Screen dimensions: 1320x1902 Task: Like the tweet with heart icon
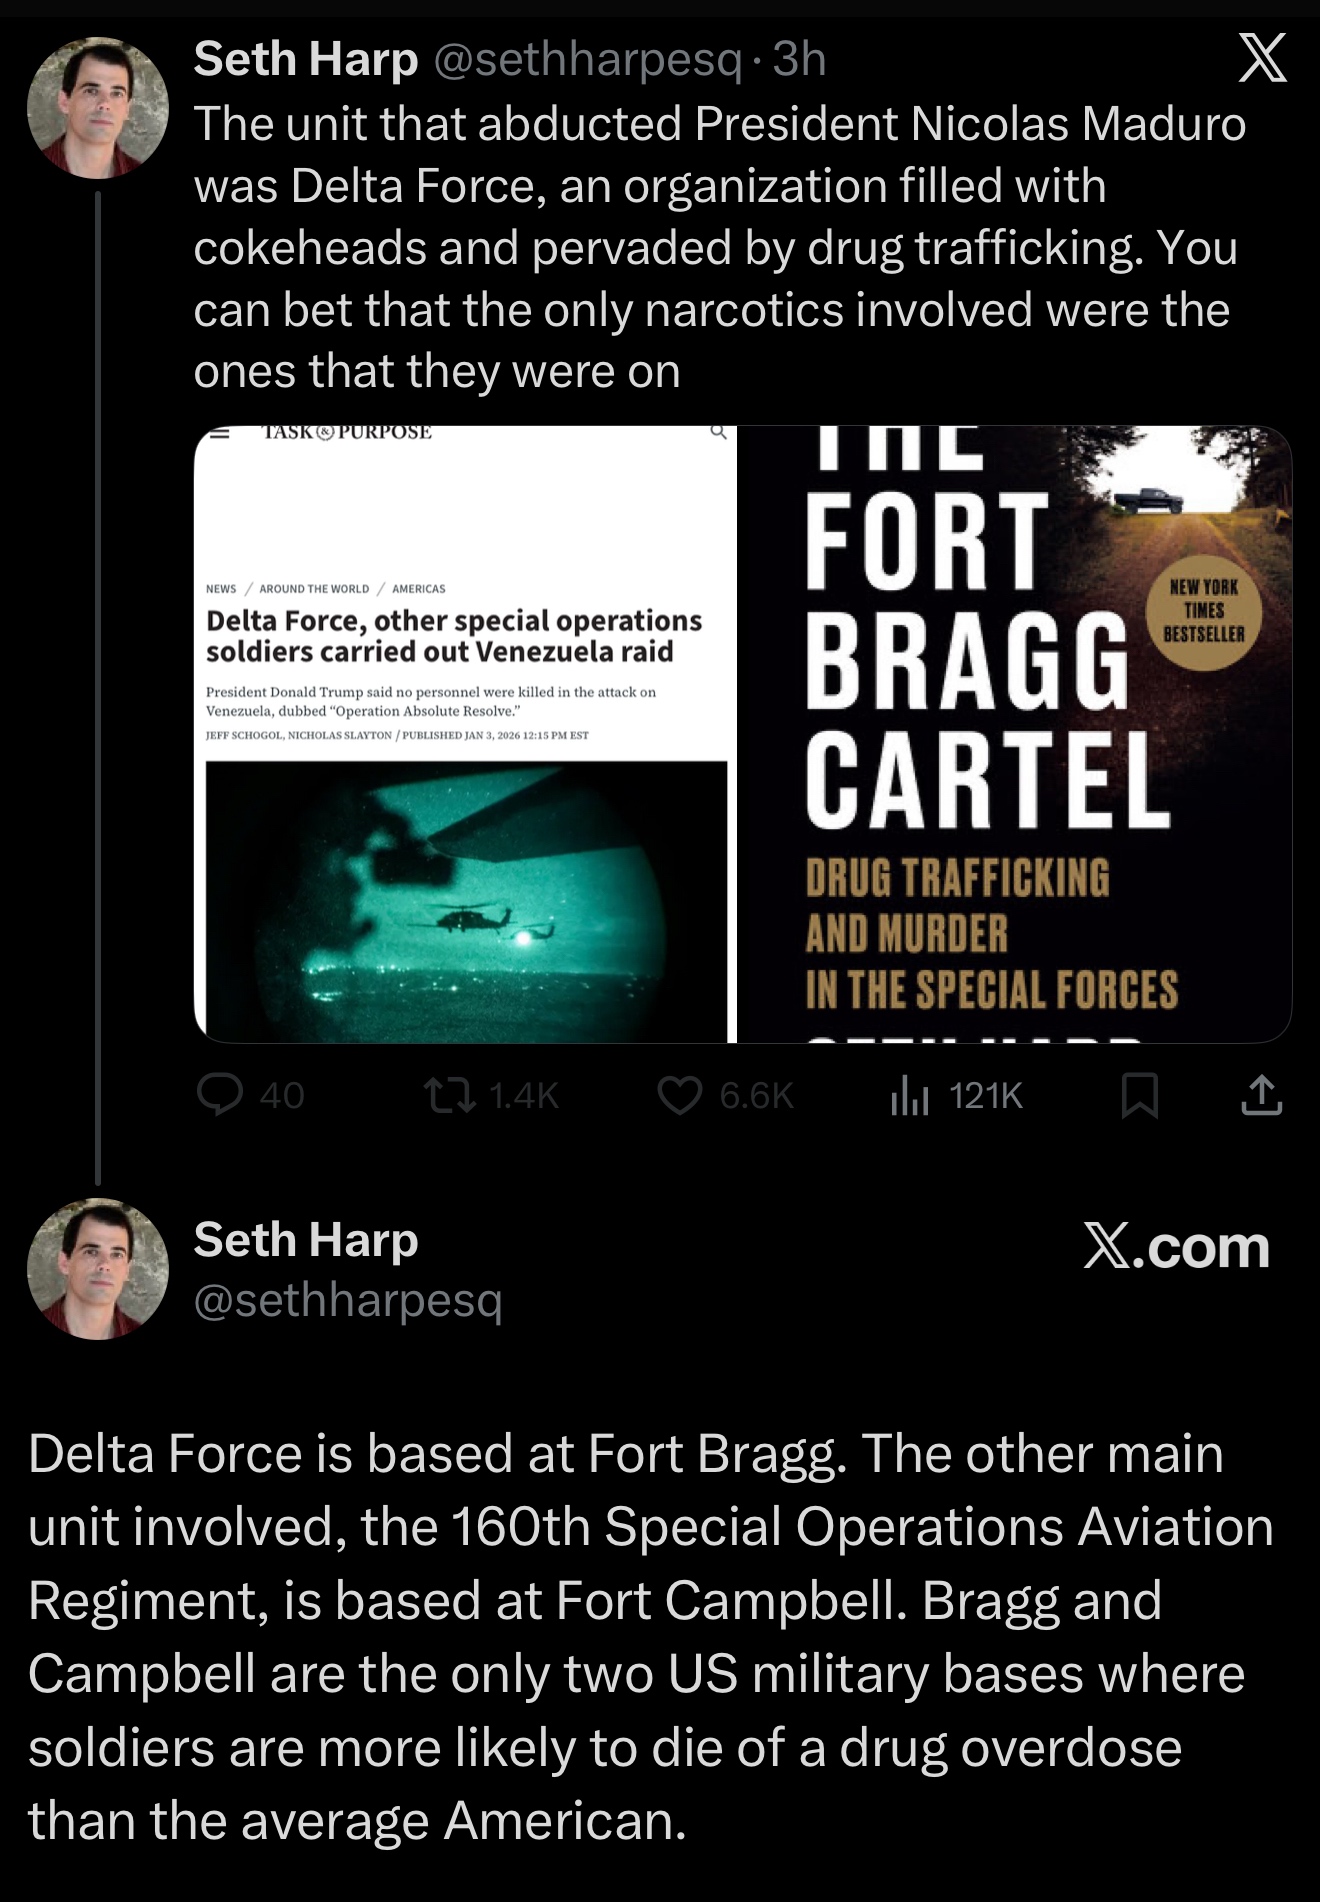(x=679, y=1094)
